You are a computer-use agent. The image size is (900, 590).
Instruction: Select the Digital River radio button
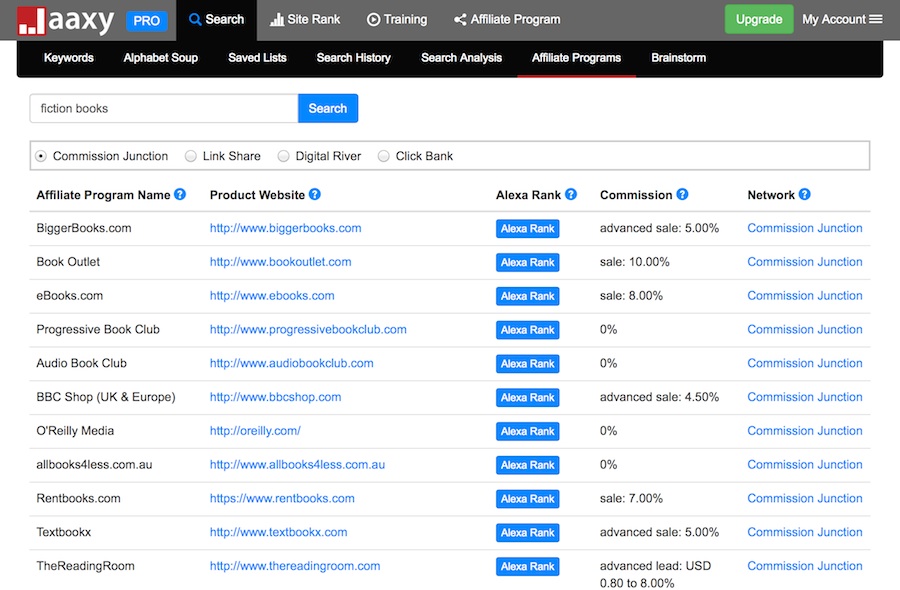point(284,156)
